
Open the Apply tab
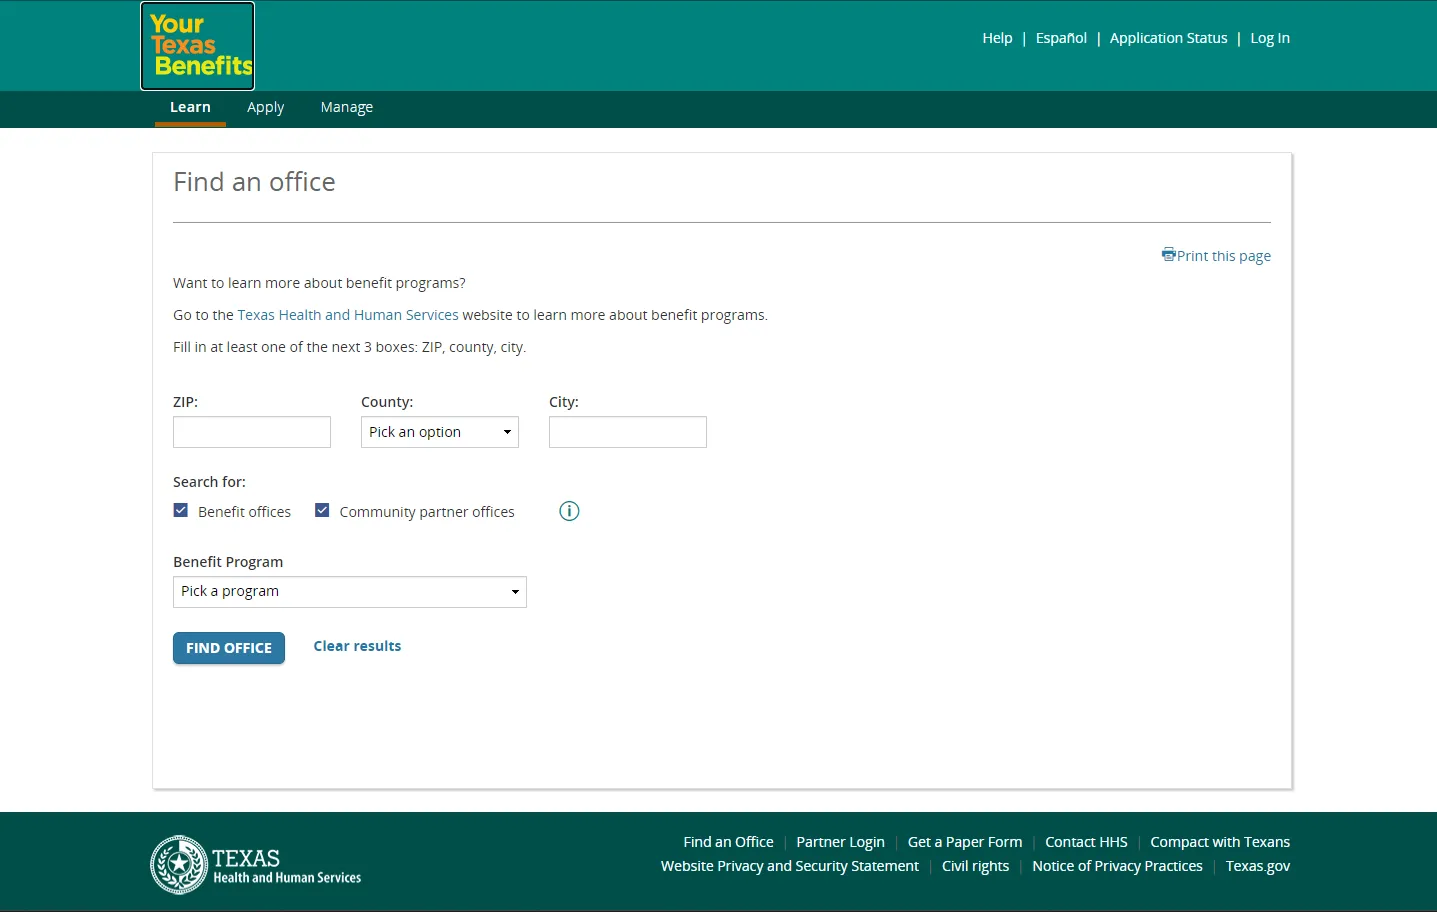(x=266, y=108)
